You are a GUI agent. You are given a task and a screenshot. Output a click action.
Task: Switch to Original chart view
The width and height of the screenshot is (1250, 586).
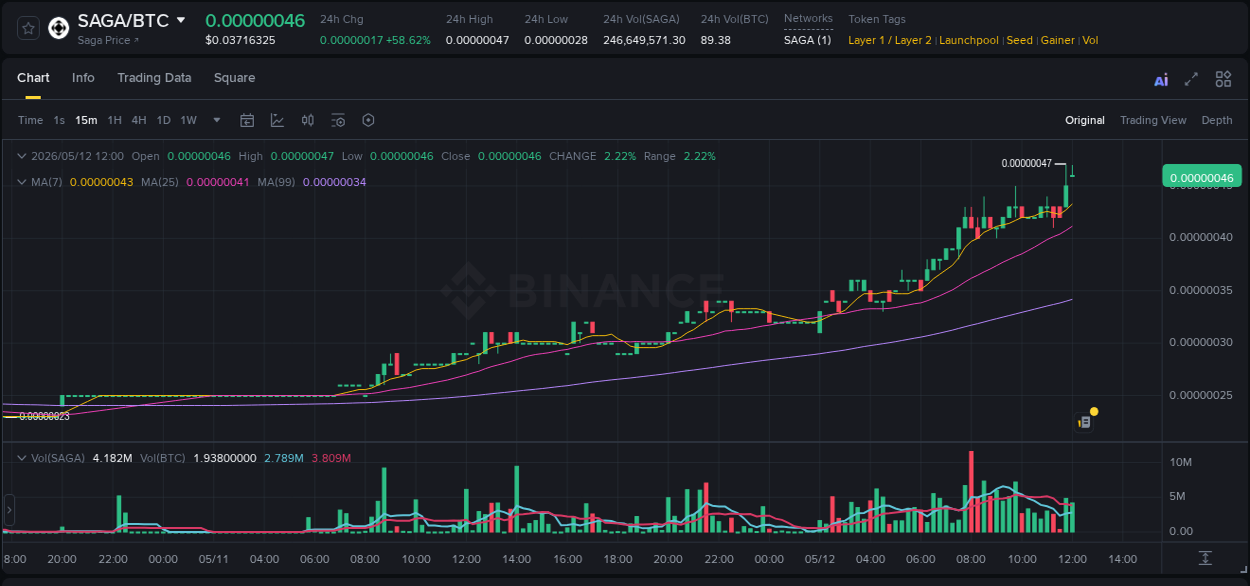(1085, 120)
